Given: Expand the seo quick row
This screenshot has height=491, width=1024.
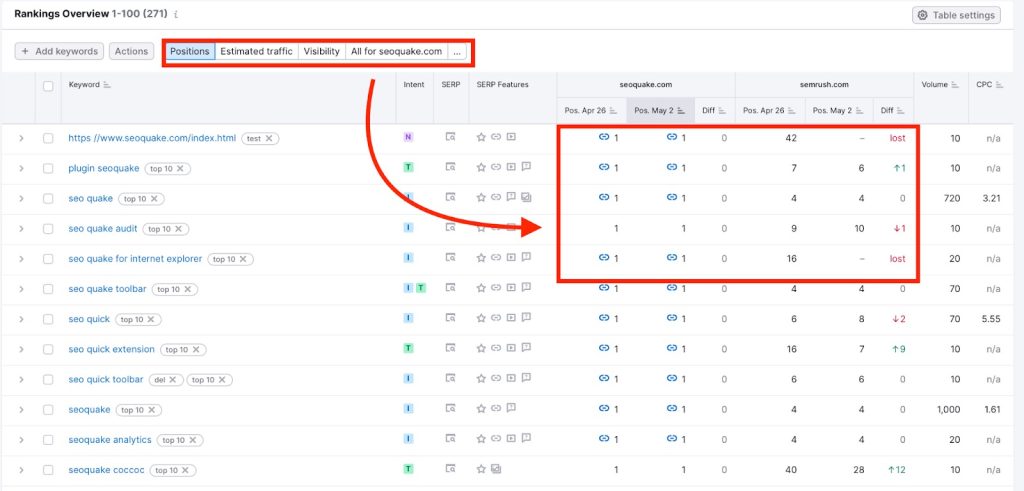Looking at the screenshot, I should point(21,319).
